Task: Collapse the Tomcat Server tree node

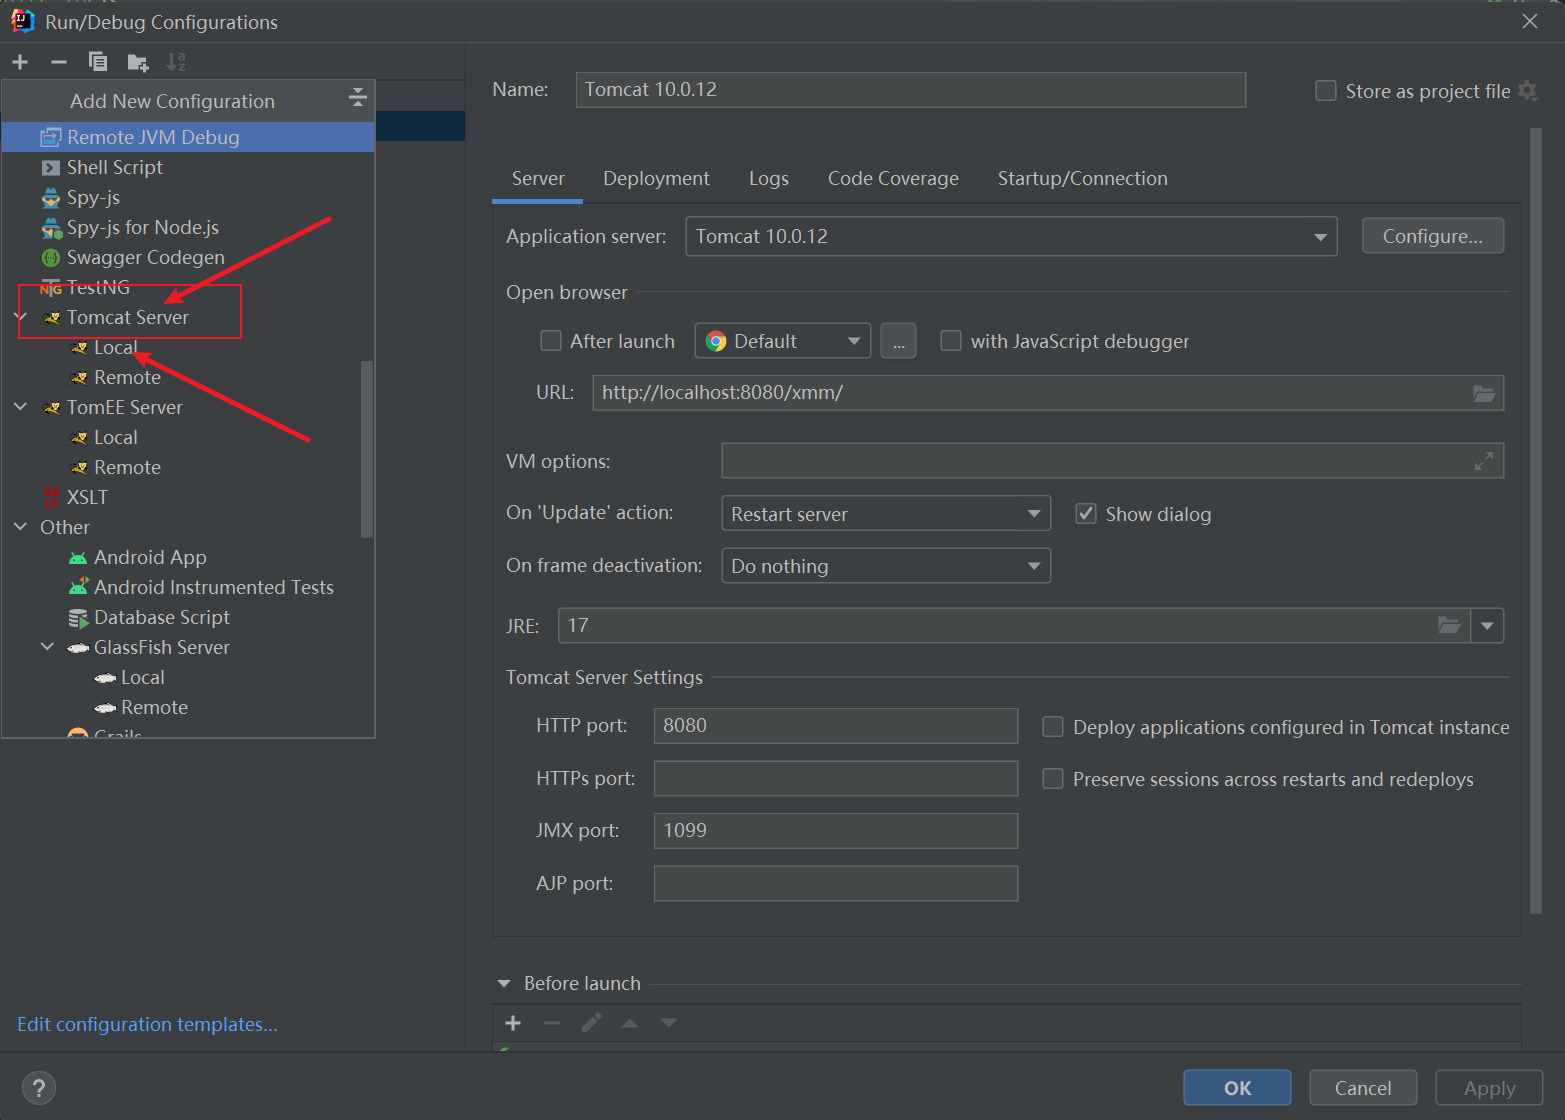Action: point(21,317)
